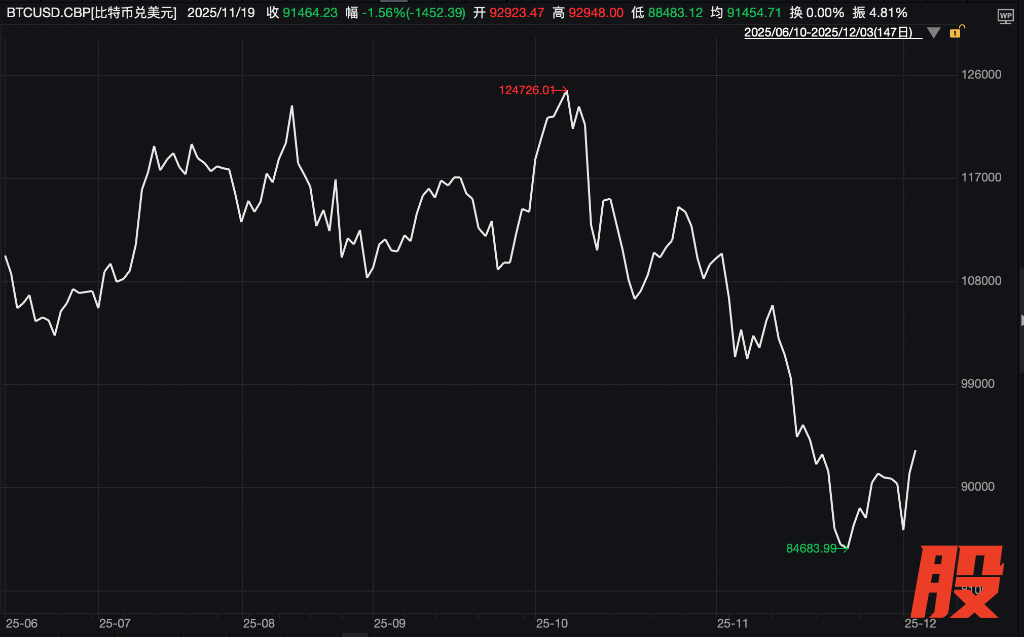Click the closing price 91464.23 value
Screen dimensions: 1024x637
click(309, 13)
